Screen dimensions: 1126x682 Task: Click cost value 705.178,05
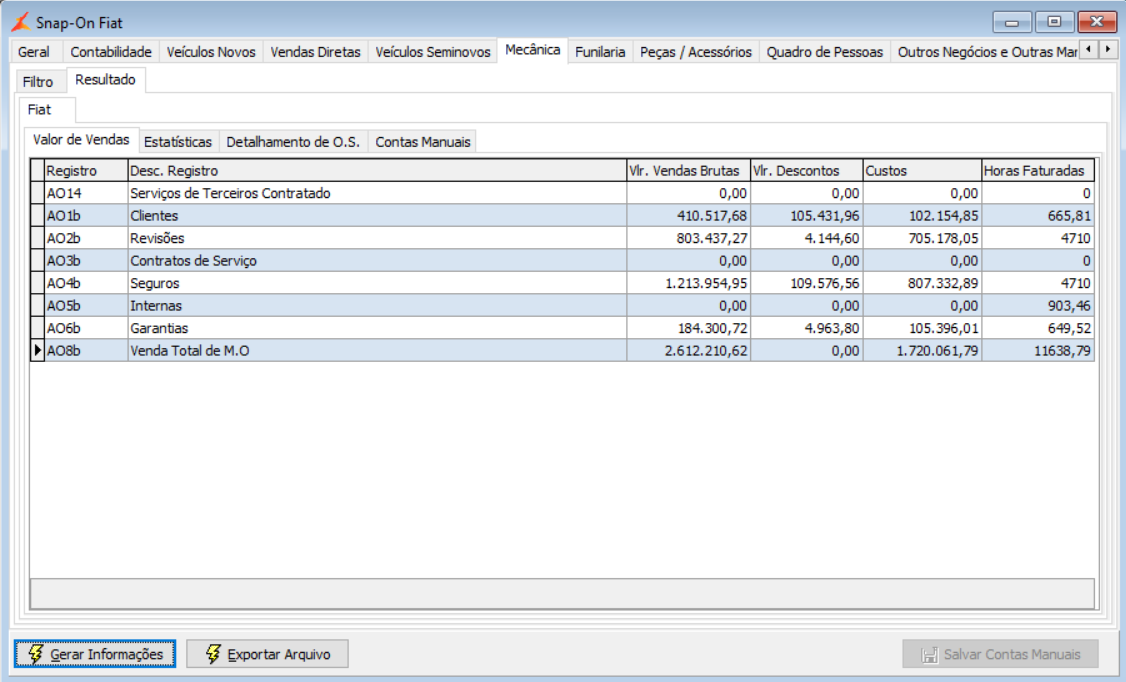(x=922, y=238)
